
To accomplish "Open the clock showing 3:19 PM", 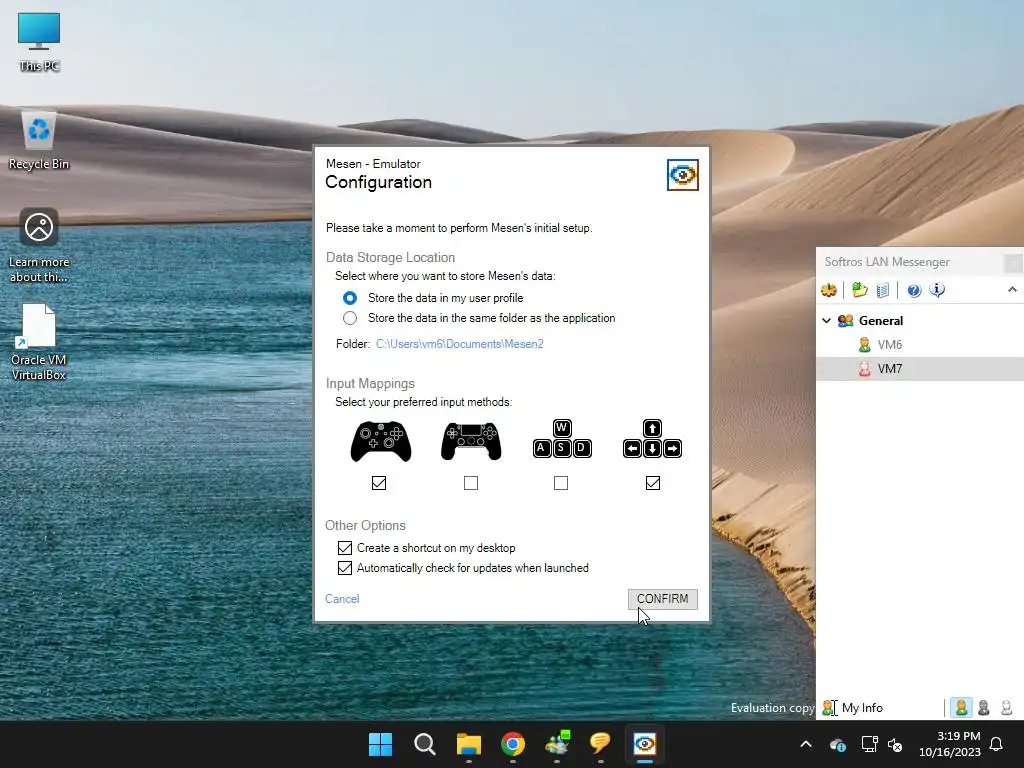I will [950, 744].
